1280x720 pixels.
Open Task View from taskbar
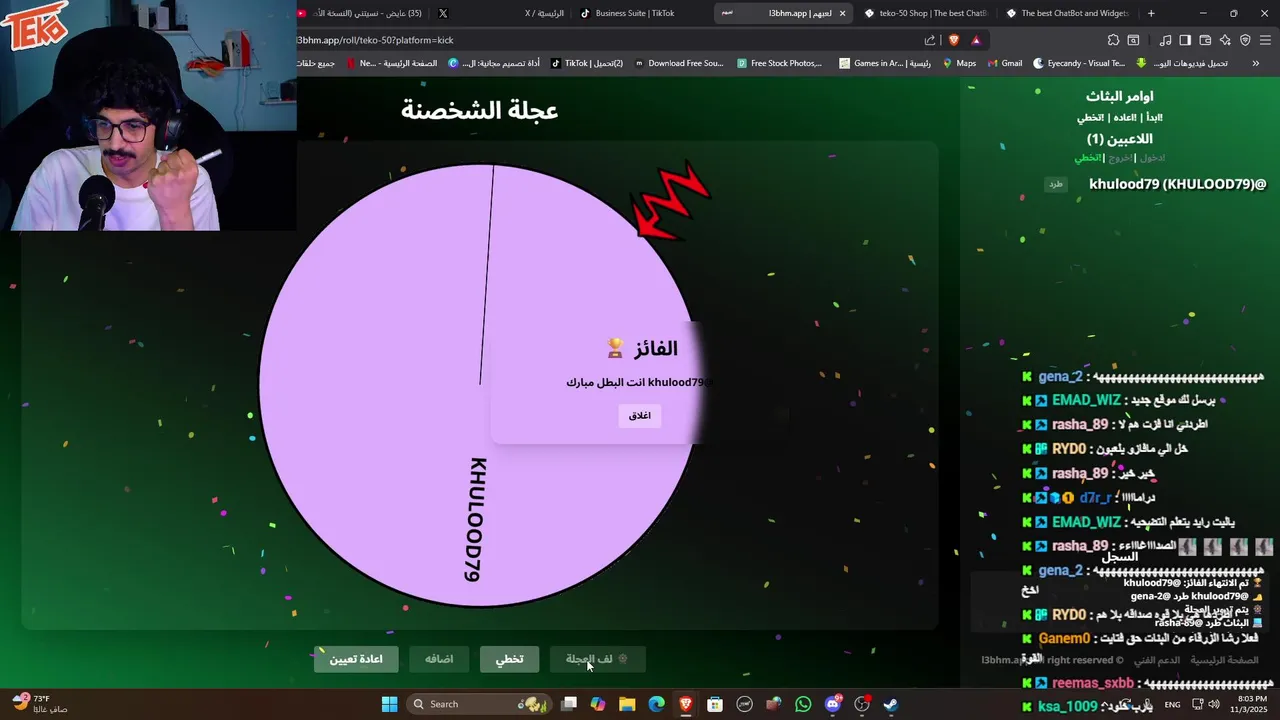coord(568,704)
